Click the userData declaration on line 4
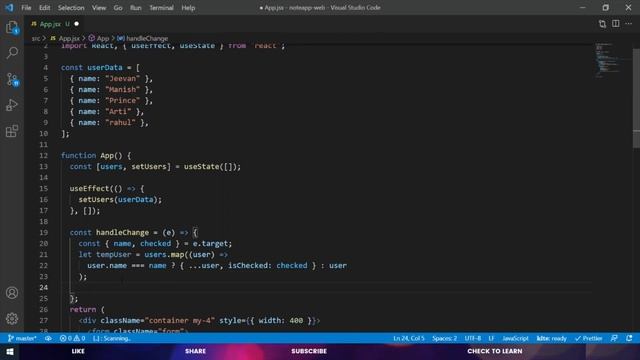640x360 pixels. (x=105, y=67)
